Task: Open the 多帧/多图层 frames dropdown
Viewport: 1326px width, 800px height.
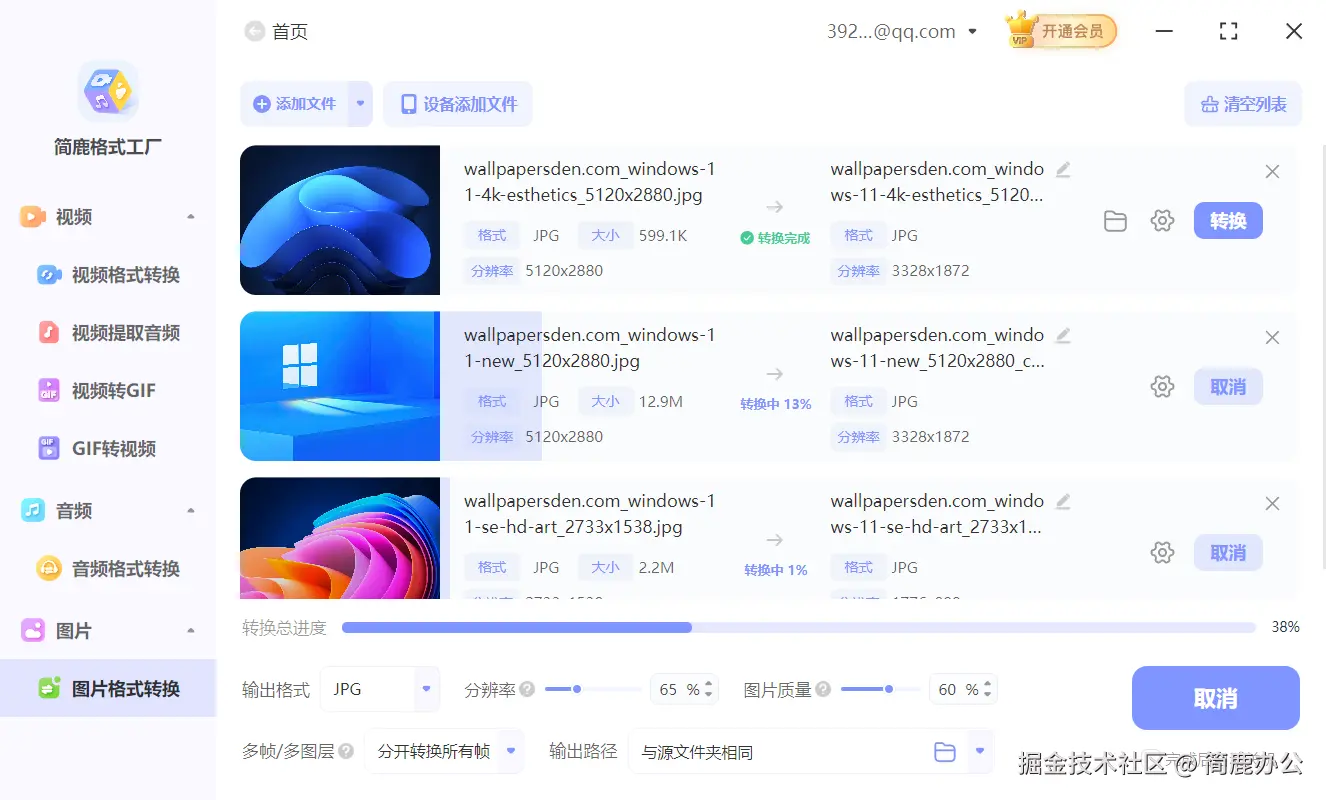Action: pyautogui.click(x=444, y=751)
